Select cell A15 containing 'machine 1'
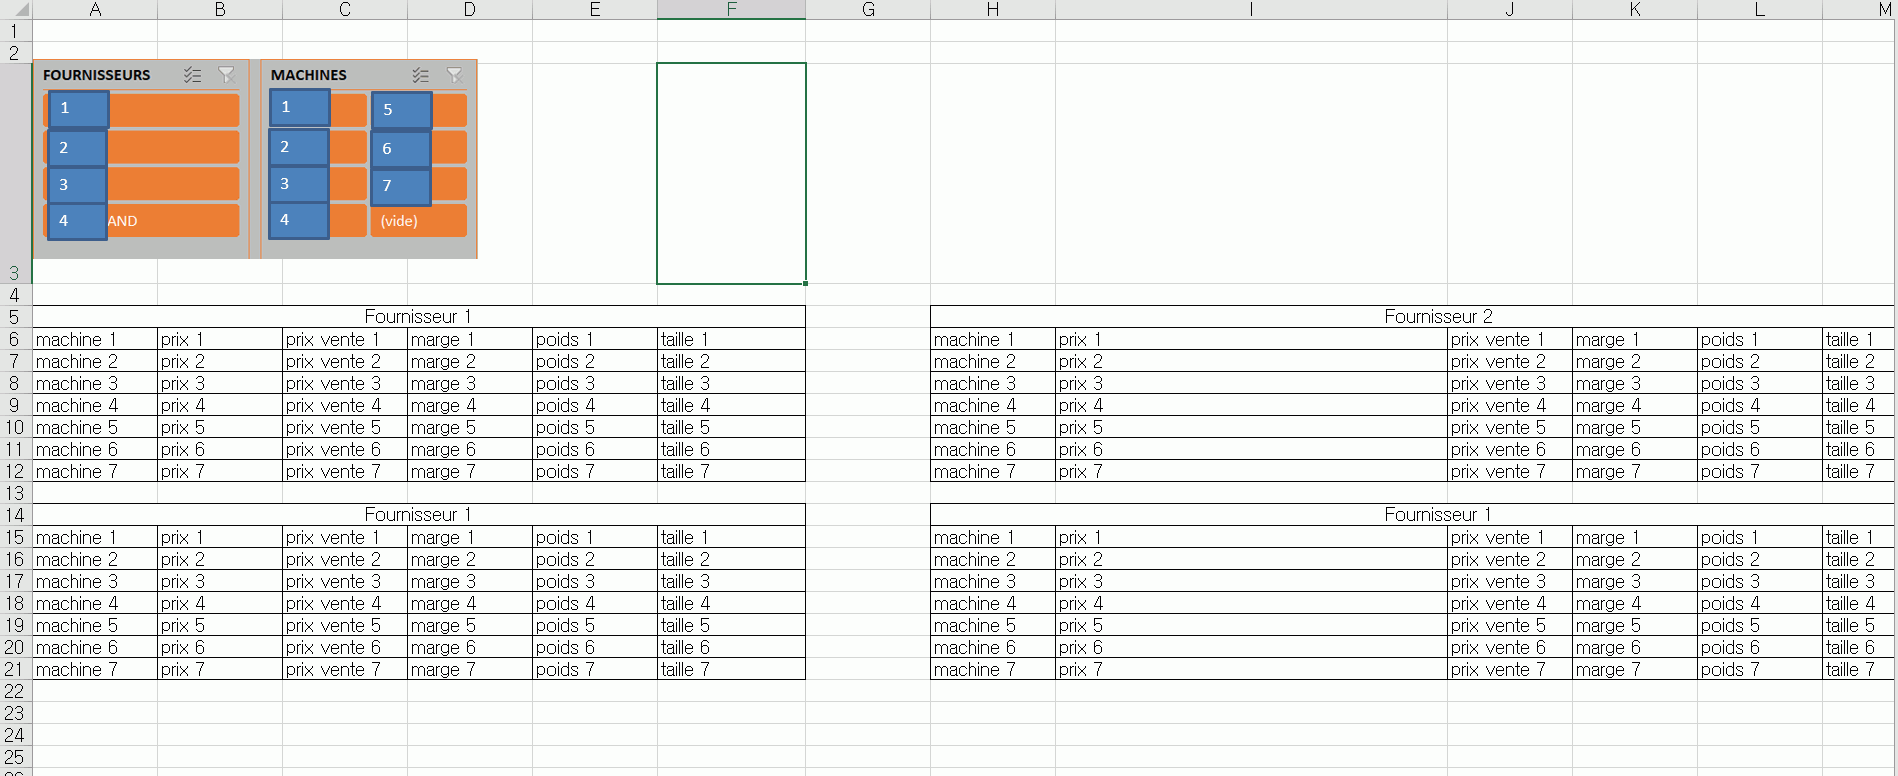 tap(95, 537)
